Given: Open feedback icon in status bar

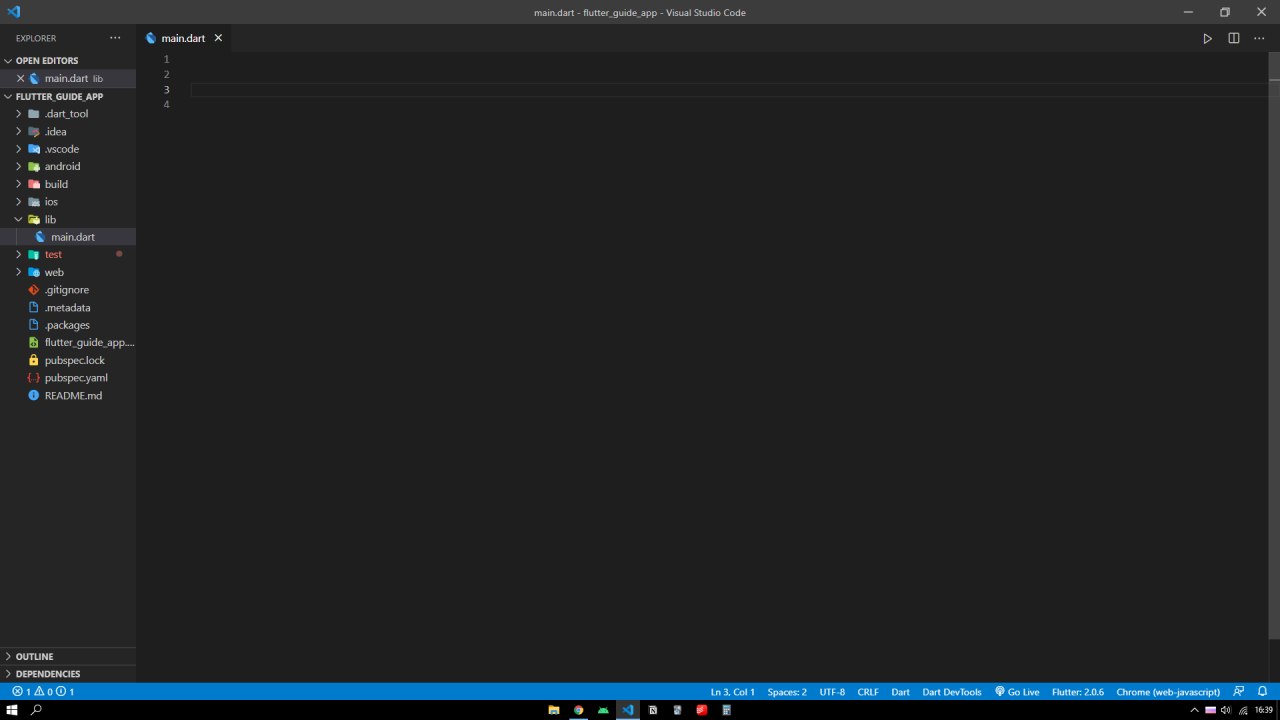Looking at the screenshot, I should [x=1239, y=692].
